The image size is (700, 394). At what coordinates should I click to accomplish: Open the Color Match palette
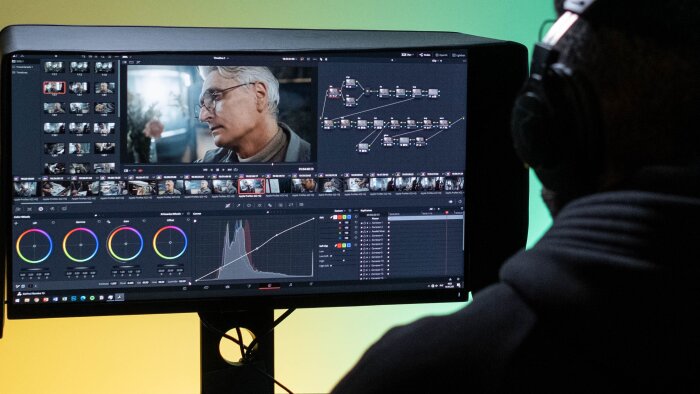click(29, 209)
